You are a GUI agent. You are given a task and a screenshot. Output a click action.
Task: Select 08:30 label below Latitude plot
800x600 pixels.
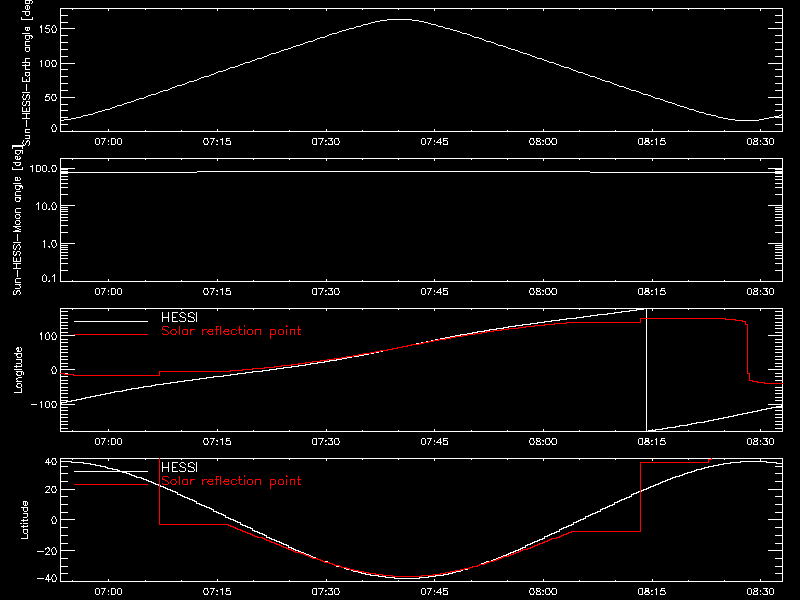[760, 591]
